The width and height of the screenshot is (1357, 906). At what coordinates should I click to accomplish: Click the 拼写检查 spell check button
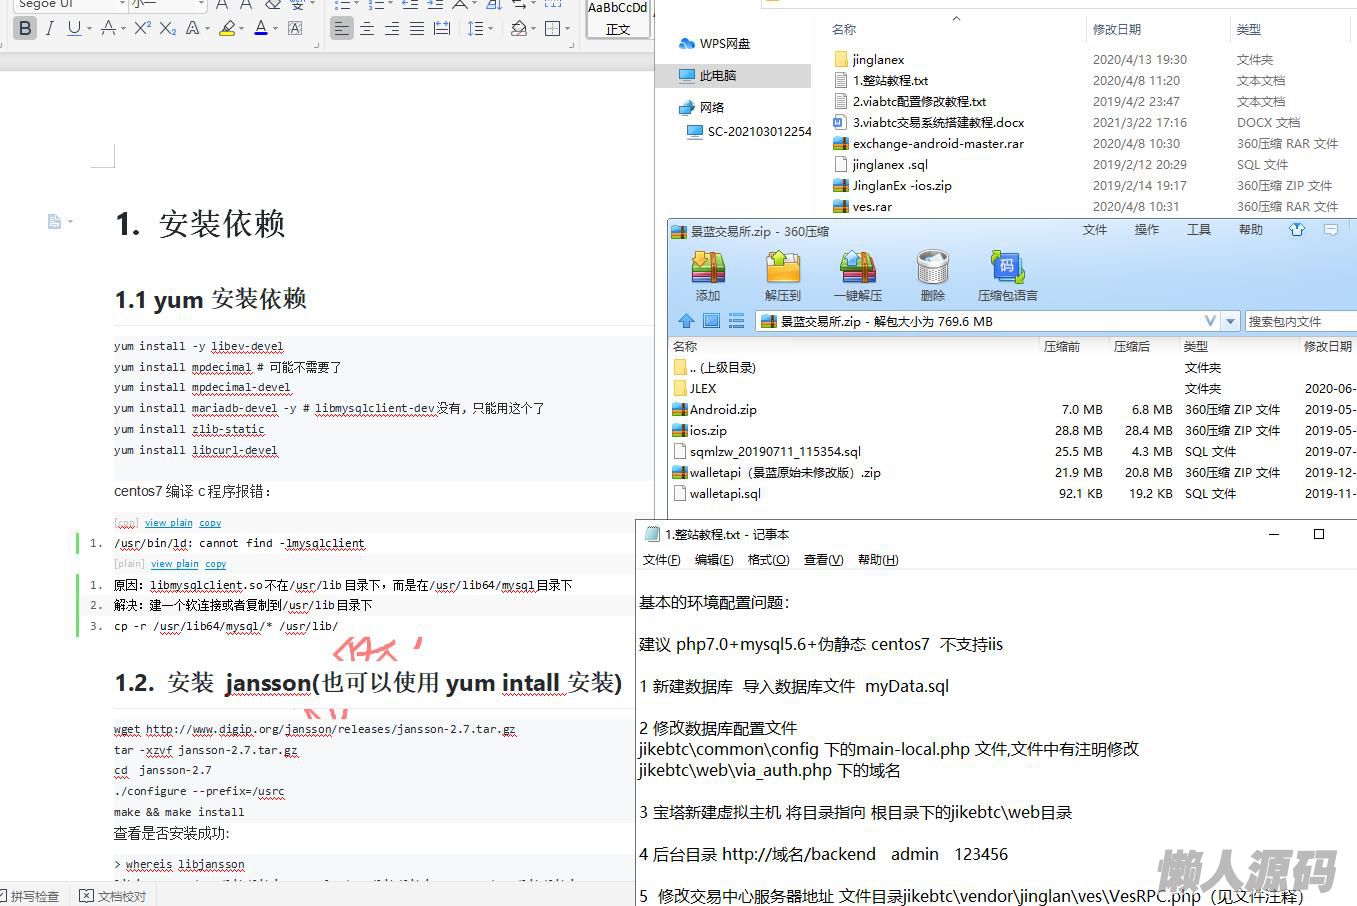pyautogui.click(x=30, y=896)
